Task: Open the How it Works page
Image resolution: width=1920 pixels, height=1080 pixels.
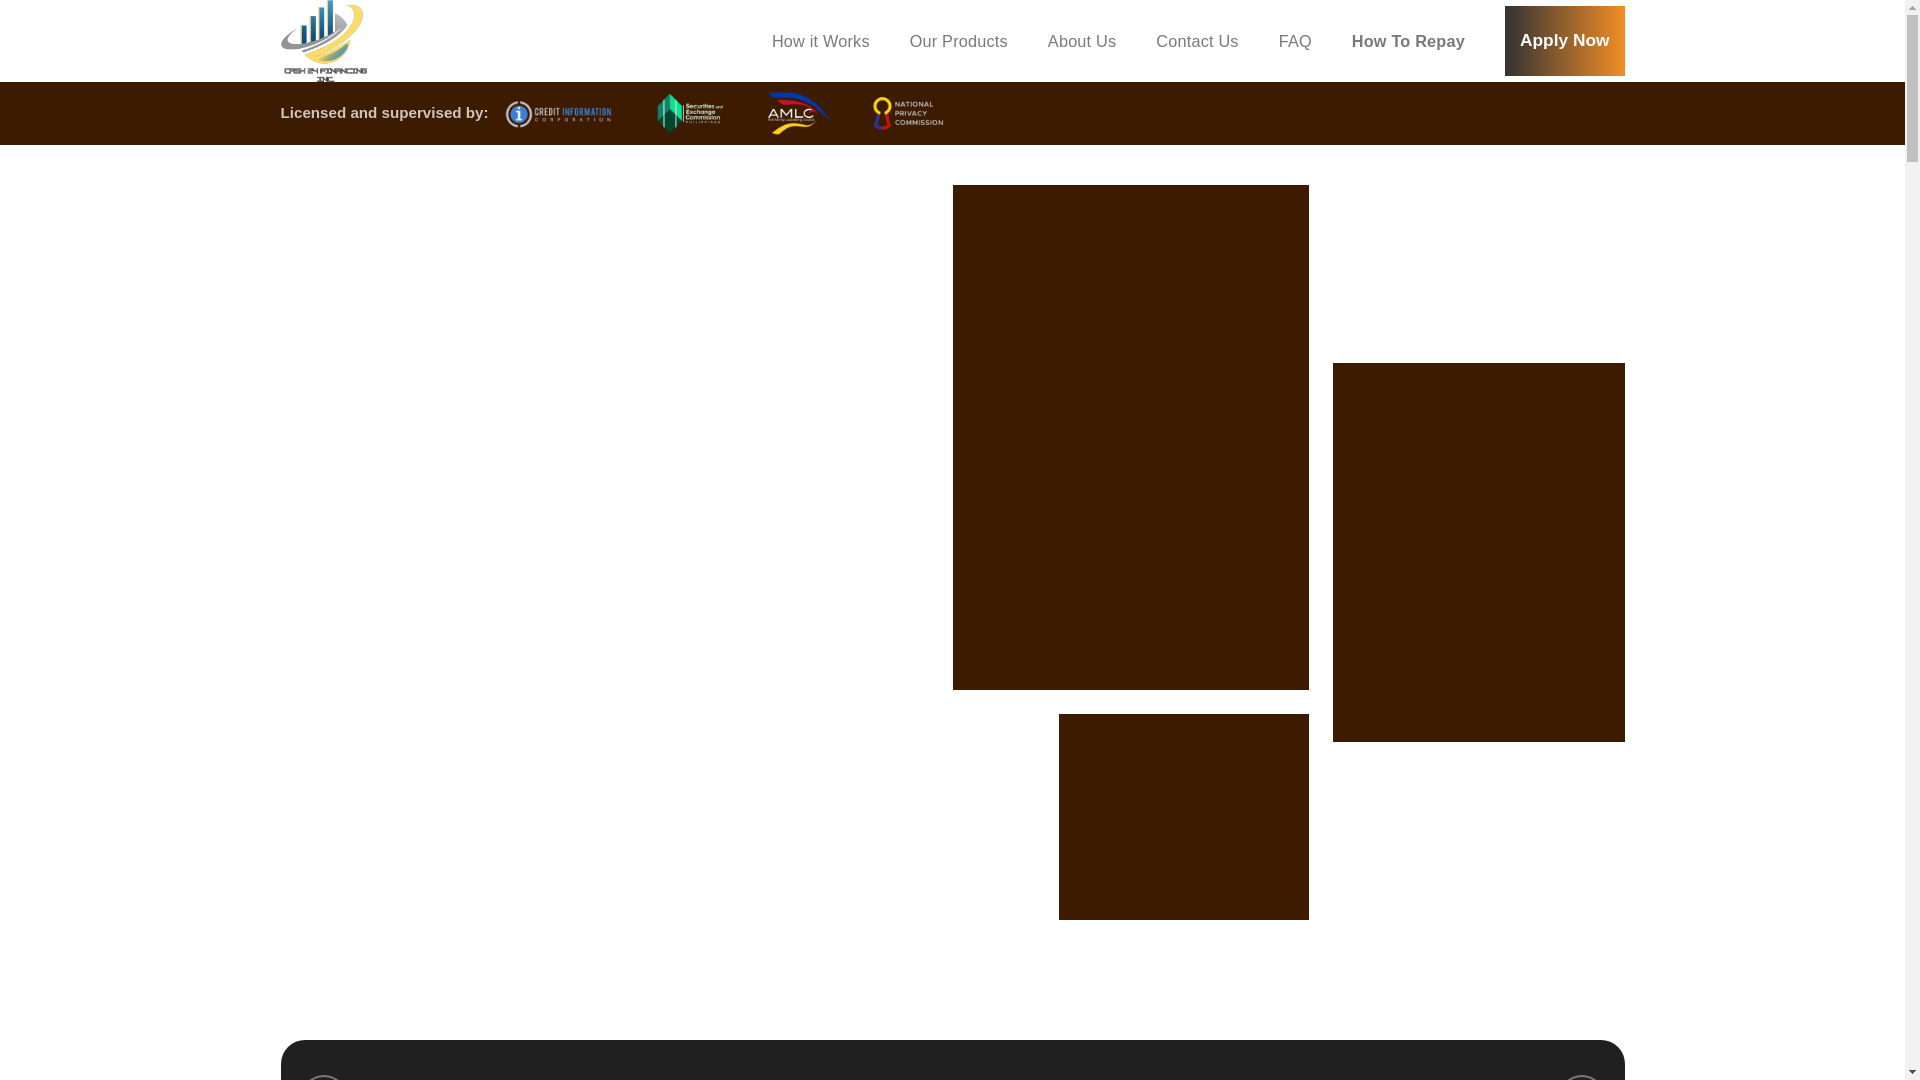Action: click(x=820, y=42)
